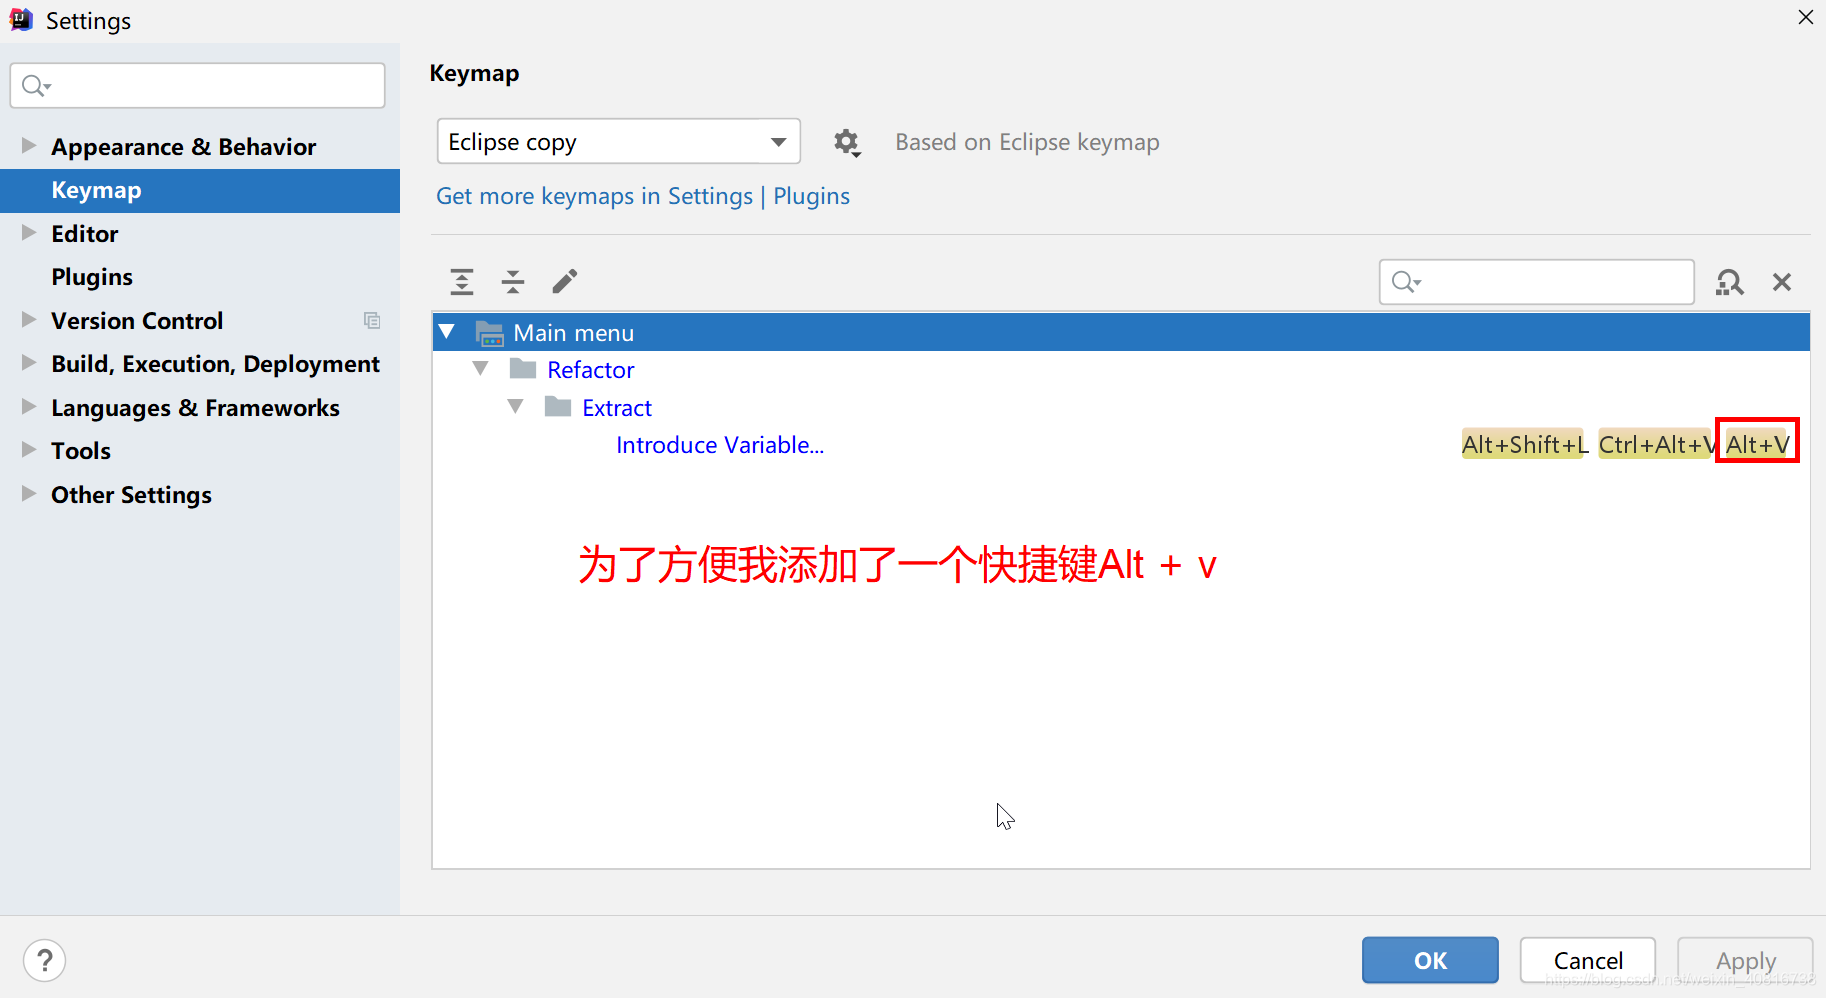
Task: Open Other Settings page
Action: (132, 495)
